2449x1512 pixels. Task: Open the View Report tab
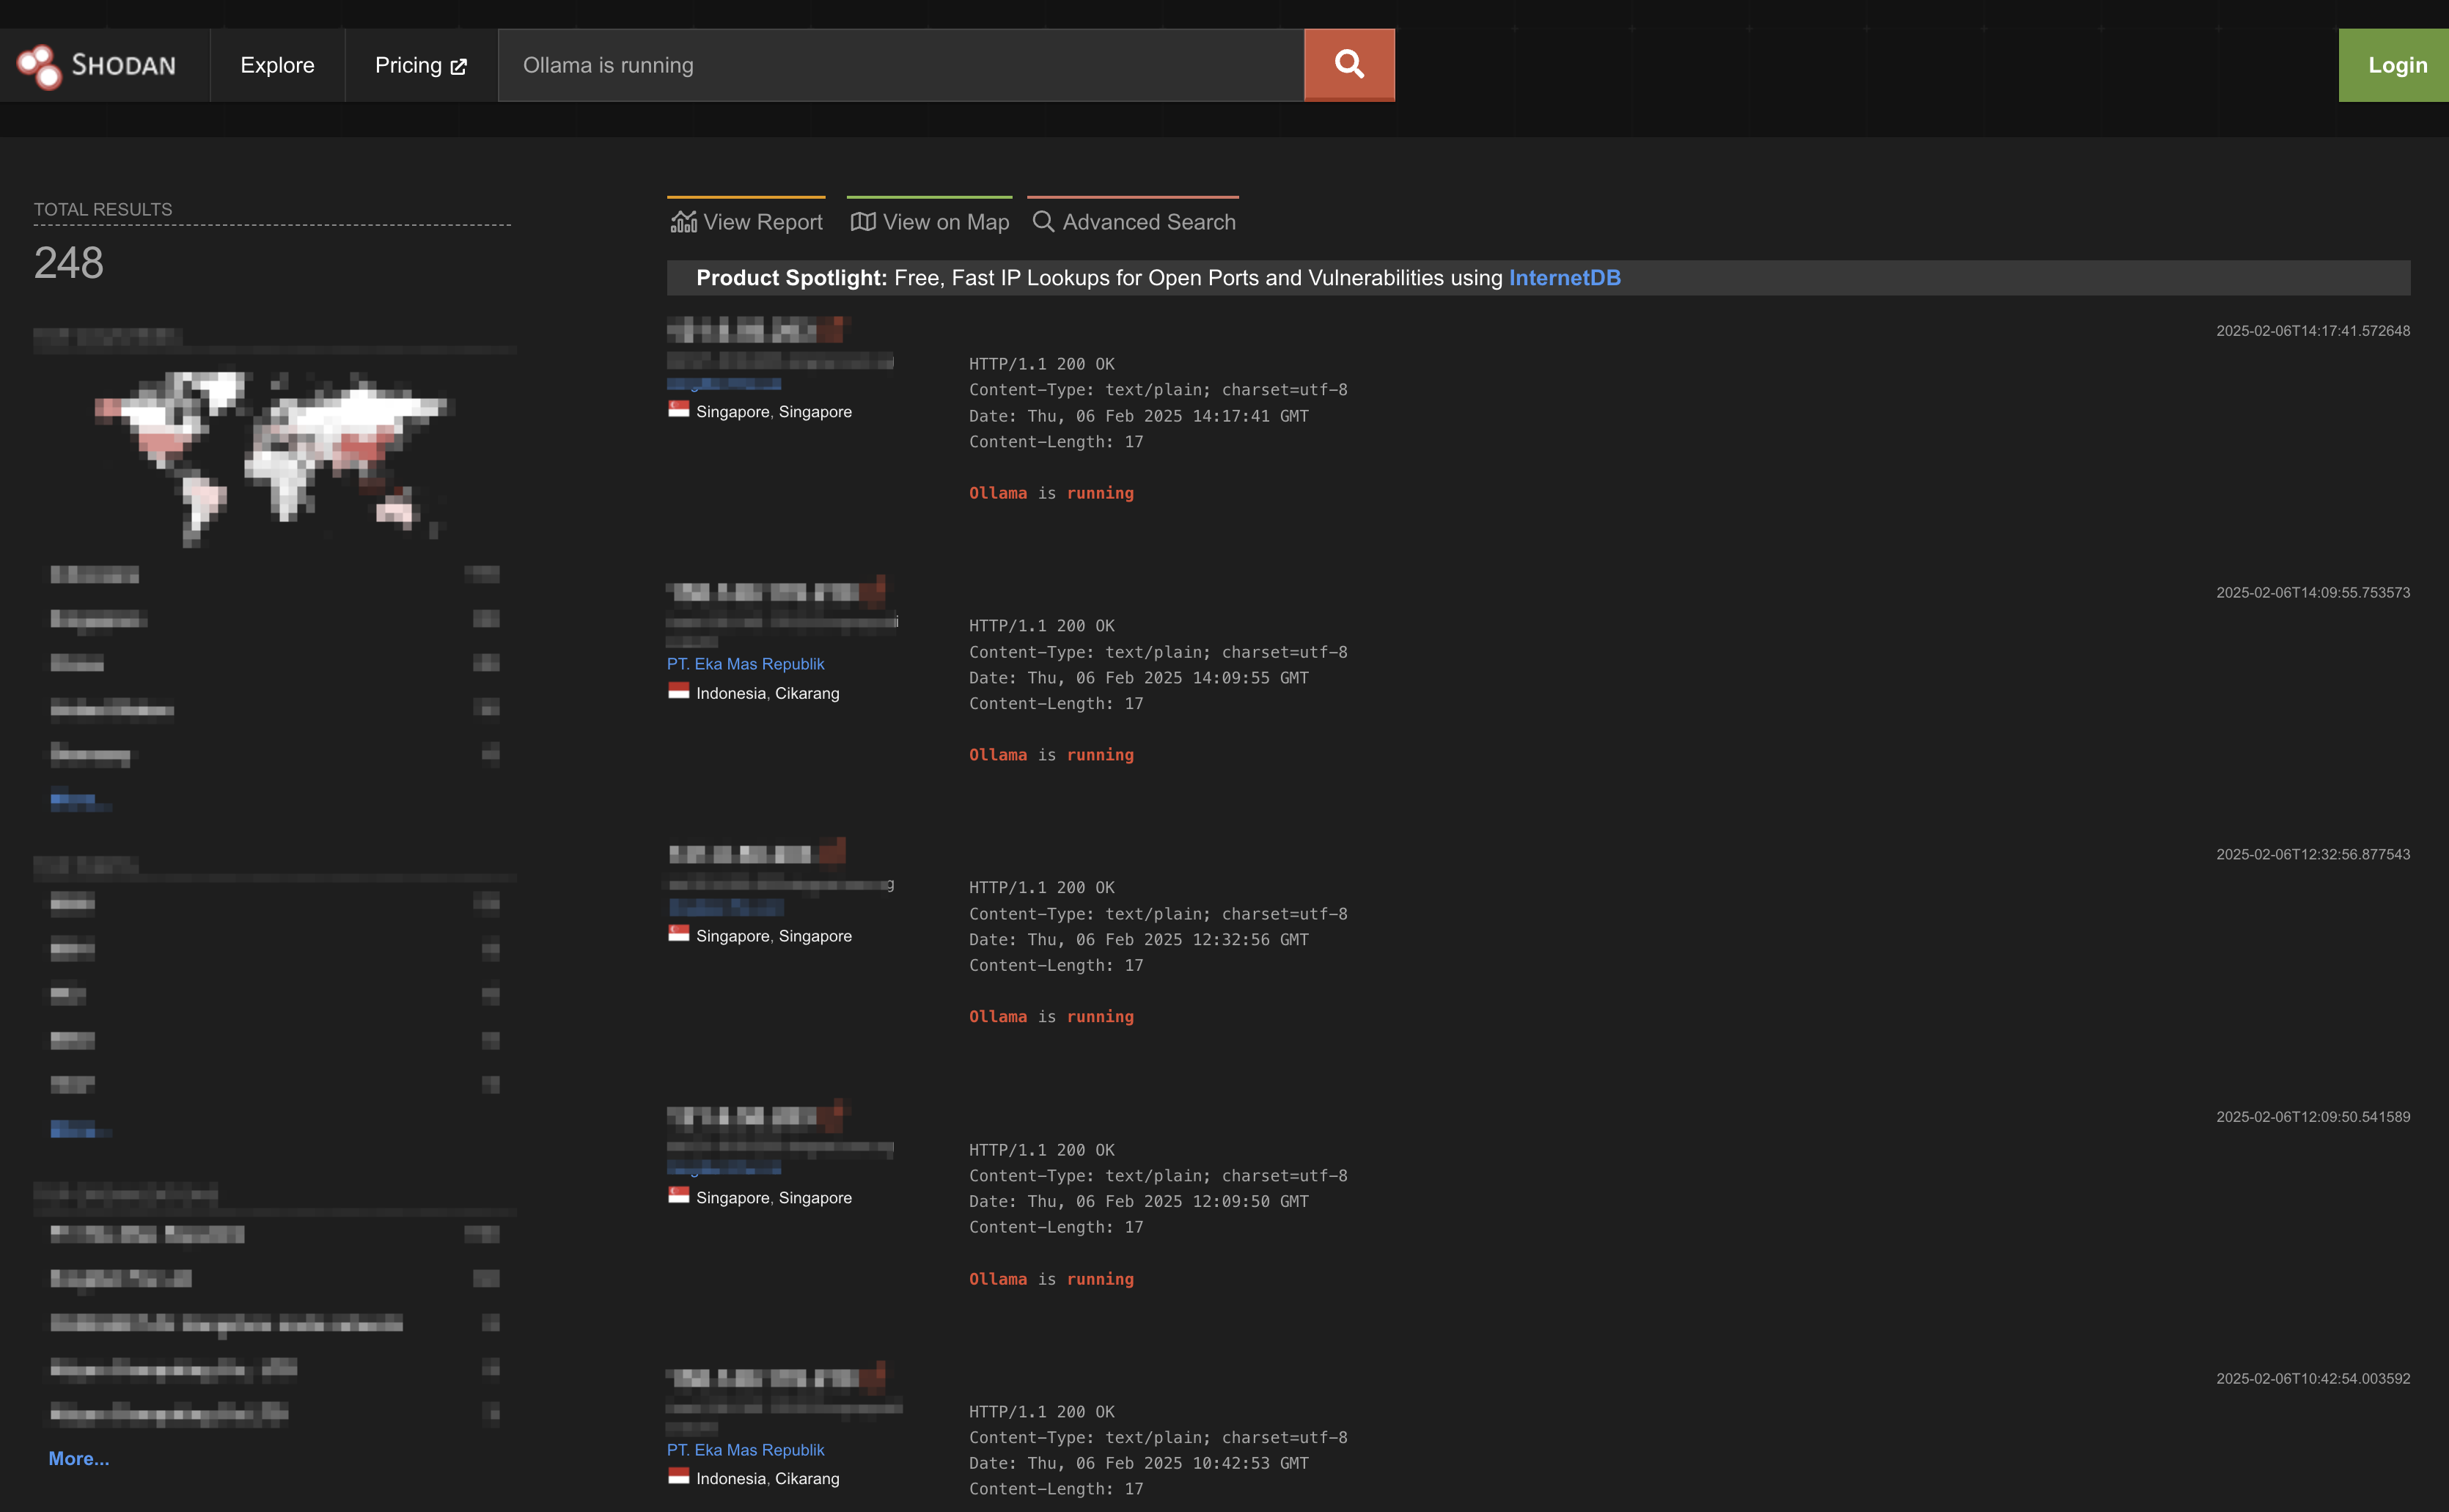pyautogui.click(x=762, y=222)
